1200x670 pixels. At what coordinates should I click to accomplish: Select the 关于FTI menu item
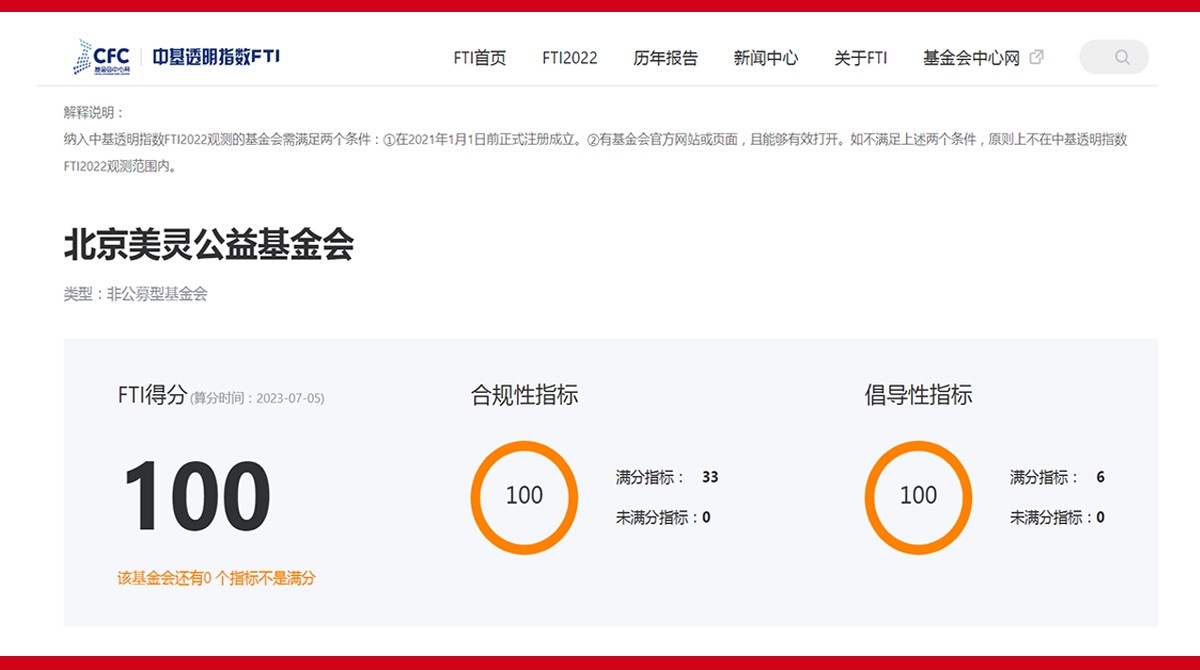click(861, 58)
